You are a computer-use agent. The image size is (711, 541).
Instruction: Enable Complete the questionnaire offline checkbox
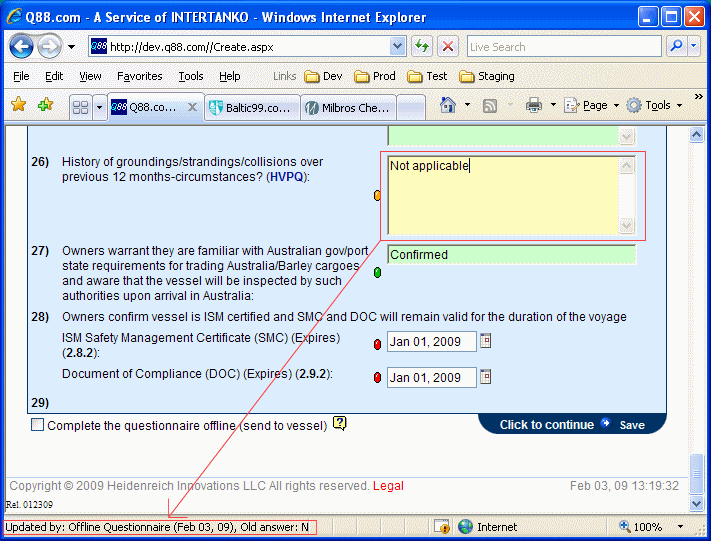click(38, 425)
